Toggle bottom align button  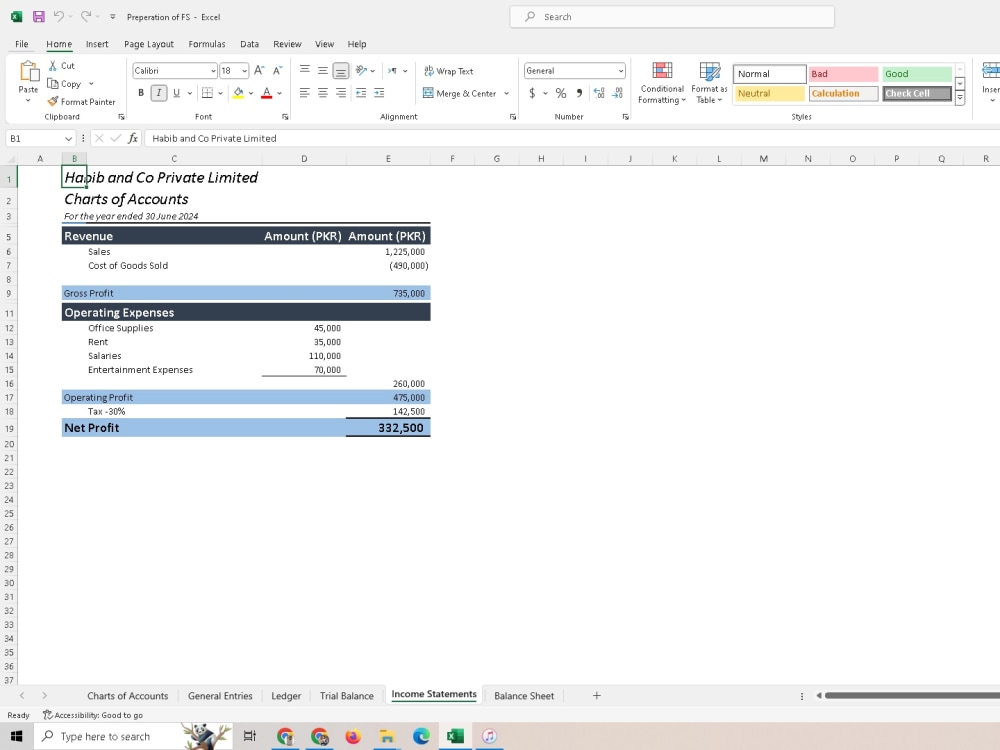pyautogui.click(x=341, y=70)
